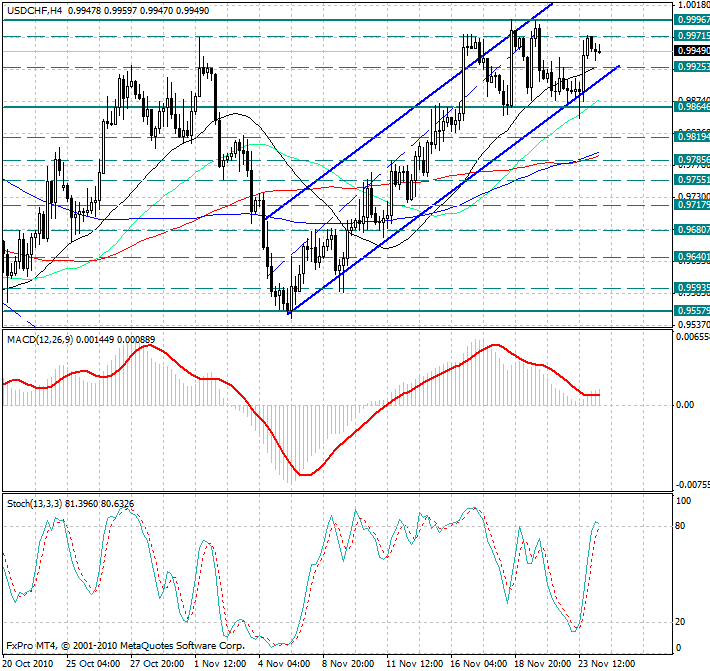Viewport: 710px width, 671px height.
Task: Click the 0.9996 price level label
Action: tap(691, 19)
